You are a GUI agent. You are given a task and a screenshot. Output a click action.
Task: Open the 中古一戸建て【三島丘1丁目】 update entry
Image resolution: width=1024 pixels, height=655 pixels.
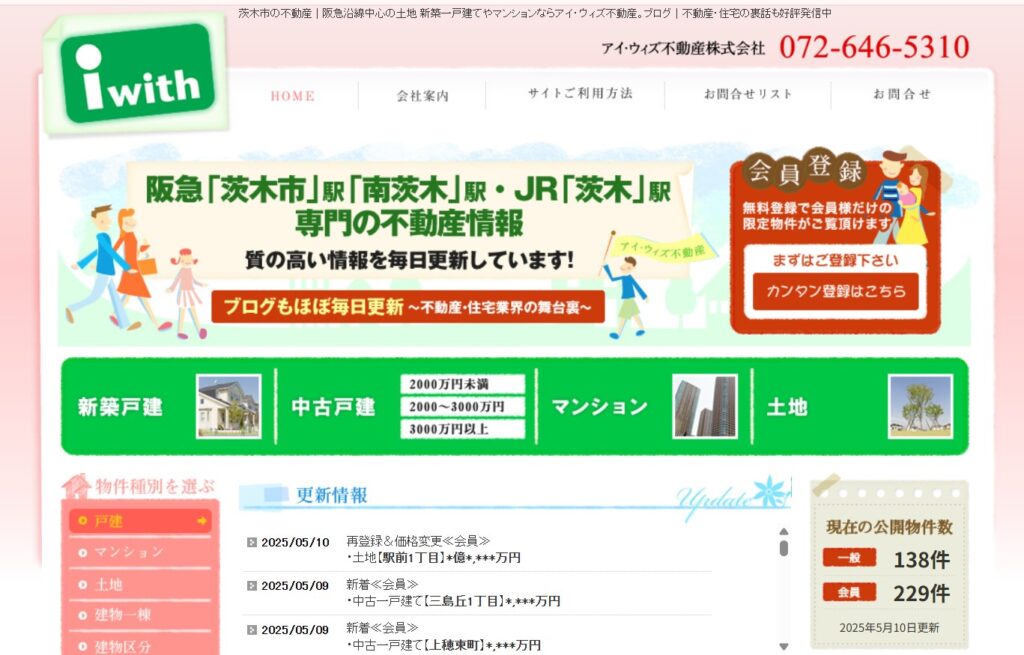[453, 601]
